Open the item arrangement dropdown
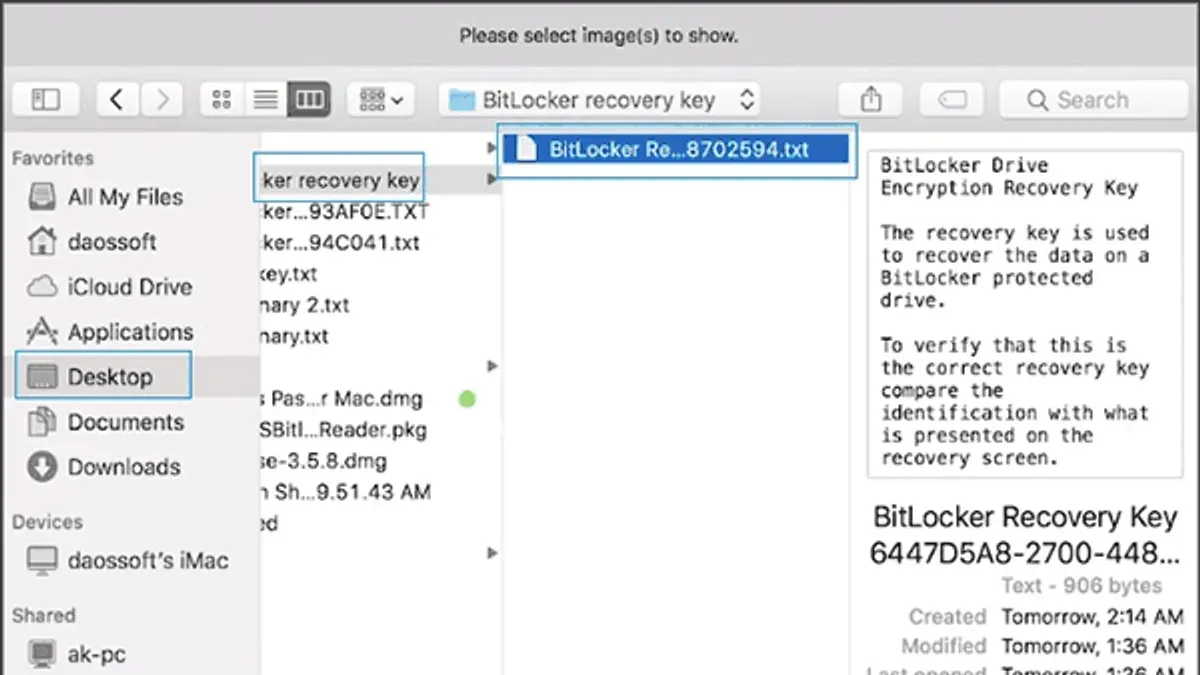 [x=381, y=99]
